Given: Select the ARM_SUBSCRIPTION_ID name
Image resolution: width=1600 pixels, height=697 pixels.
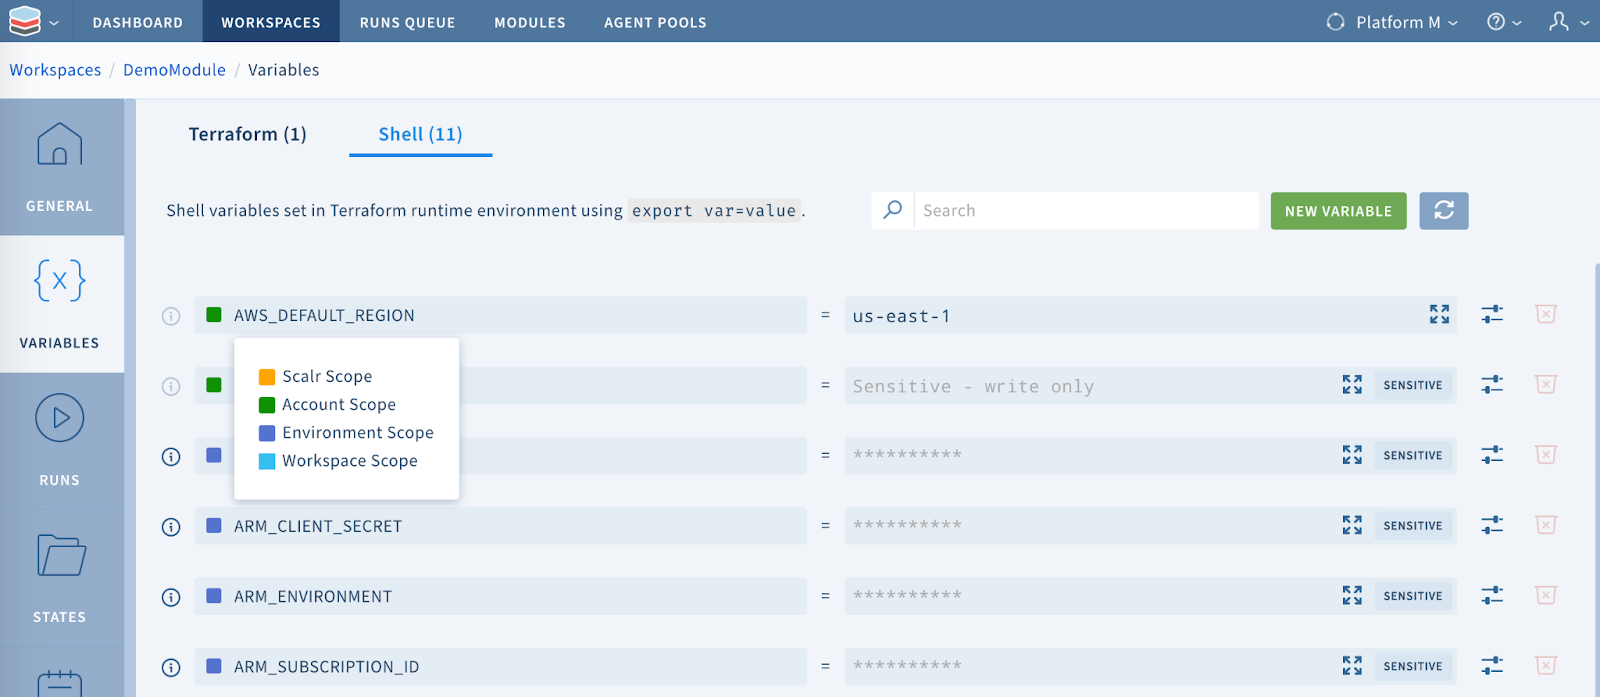Looking at the screenshot, I should (x=327, y=667).
